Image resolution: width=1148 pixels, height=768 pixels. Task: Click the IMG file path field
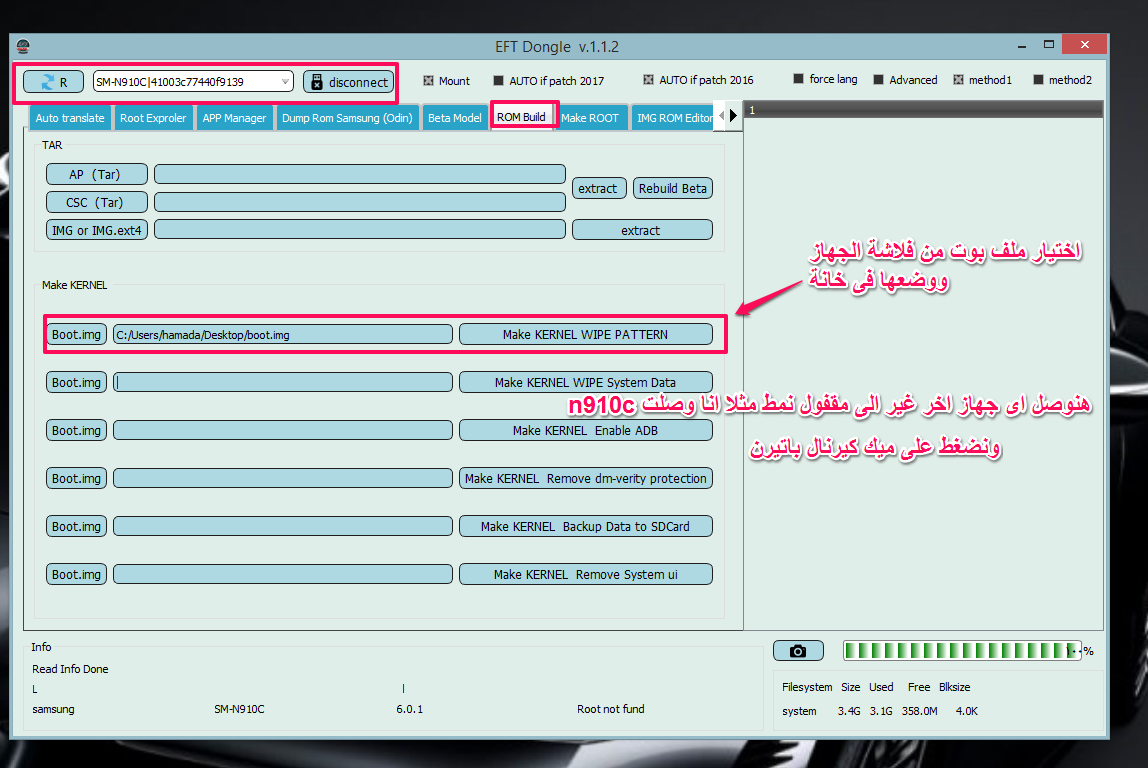tap(359, 230)
